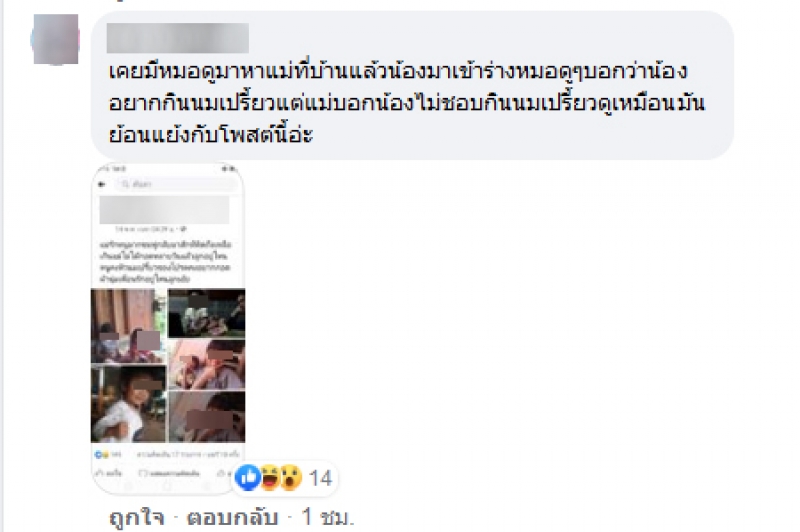800x532 pixels.
Task: Open the list behind reaction count 14
Action: click(x=320, y=478)
